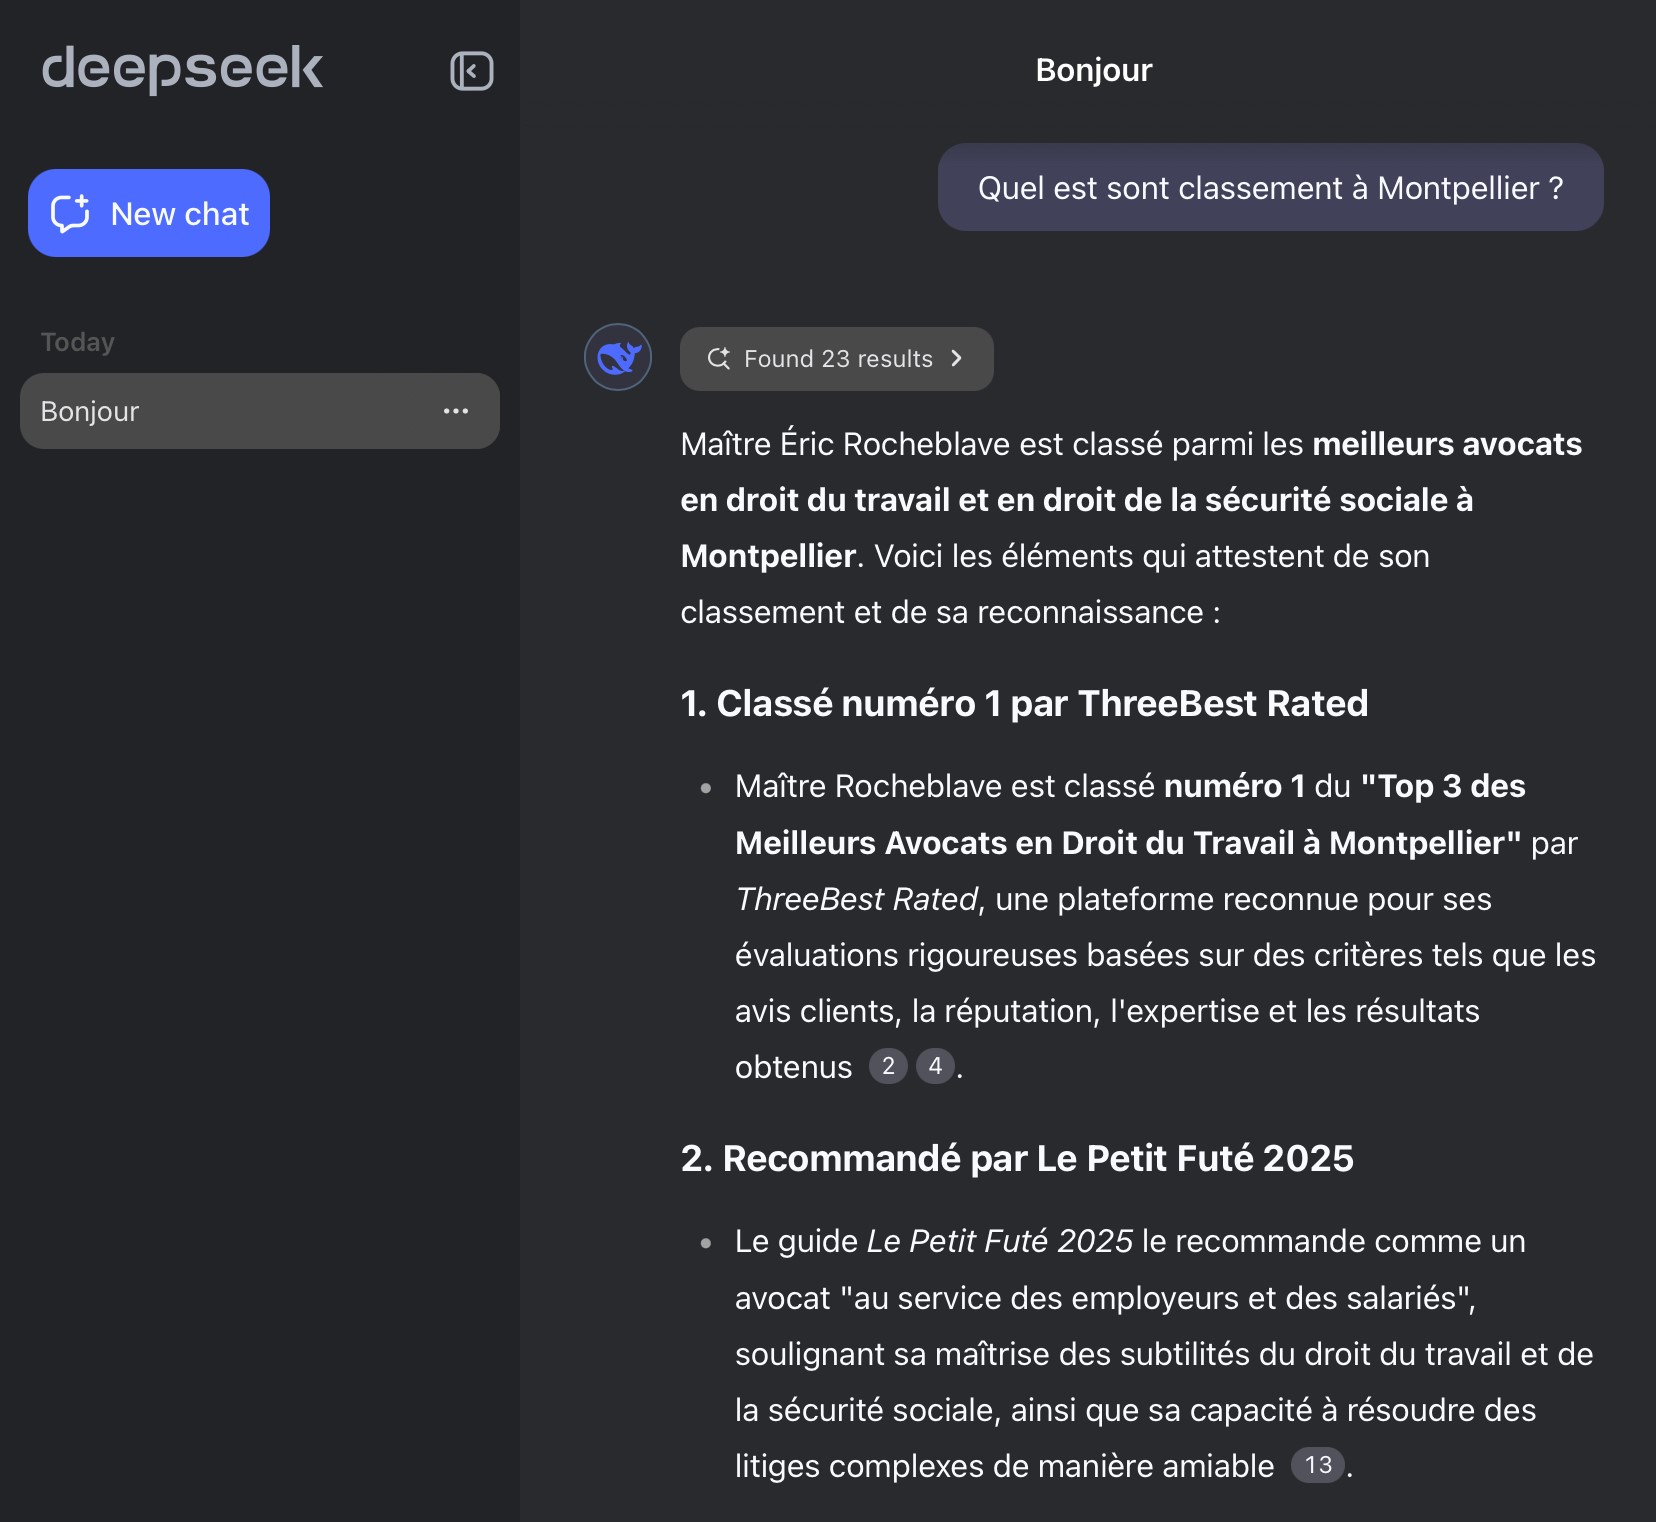
Task: Expand the Found 23 results panel
Action: click(837, 359)
